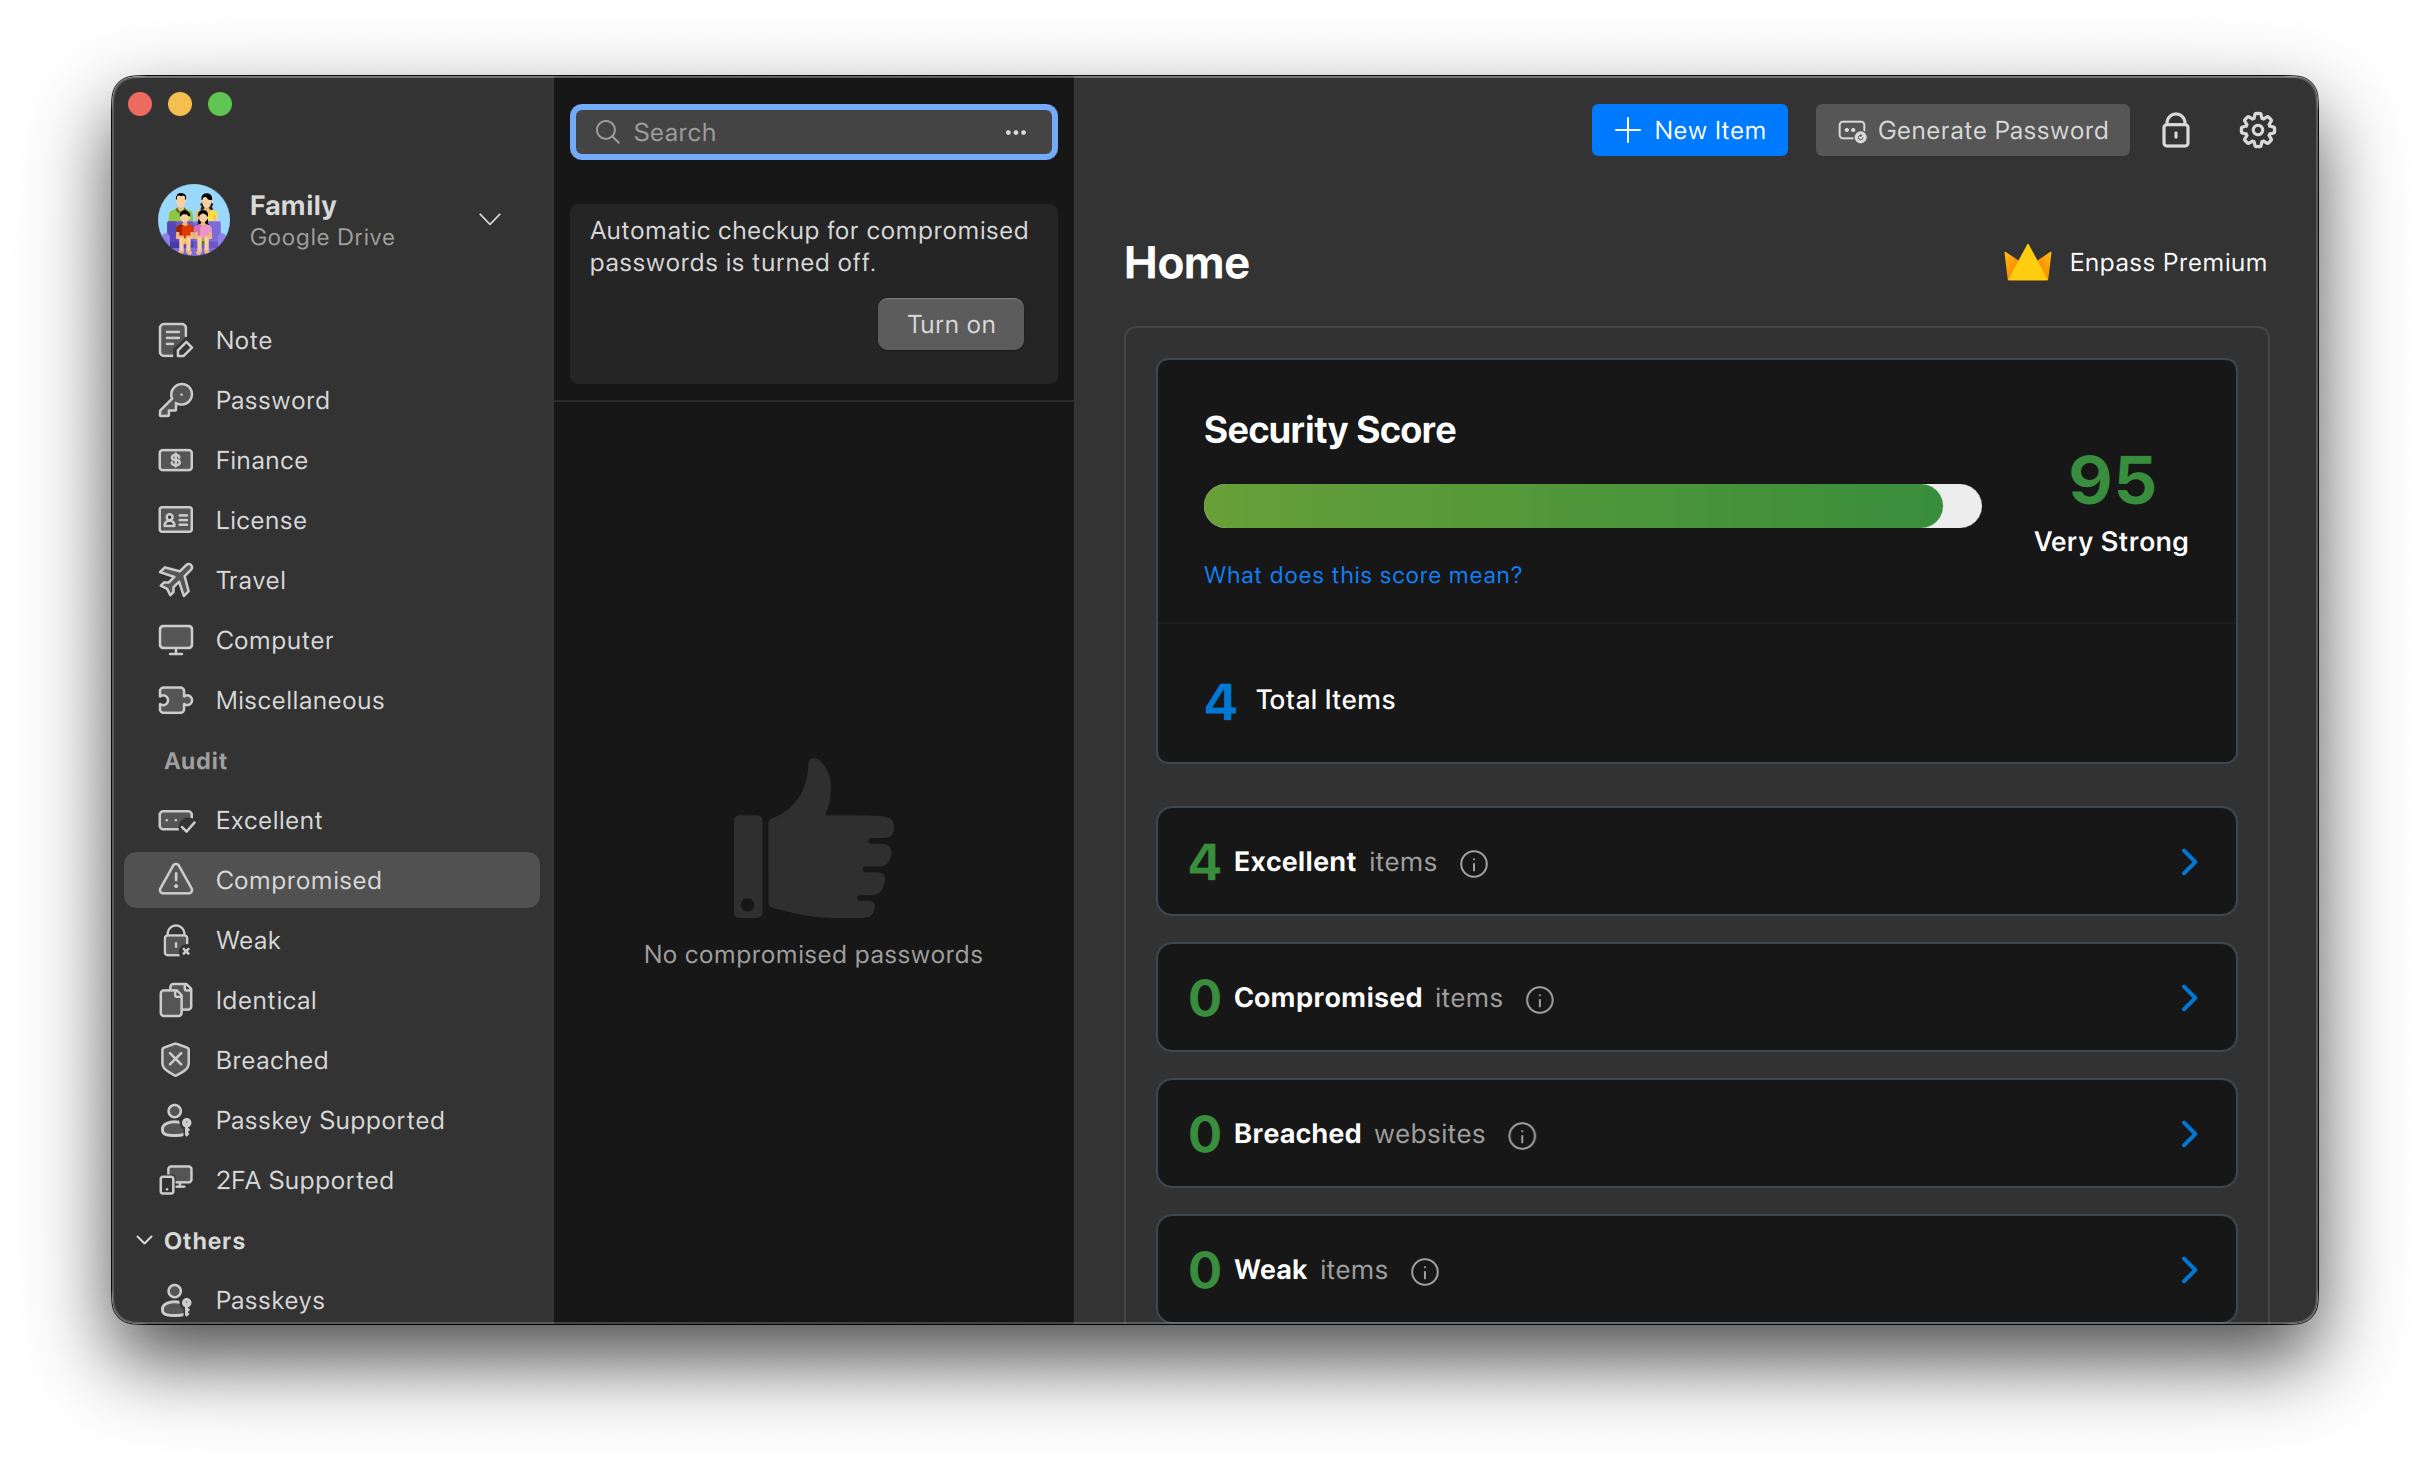Select Breached in Audit list
2430x1472 pixels.
pos(332,1060)
